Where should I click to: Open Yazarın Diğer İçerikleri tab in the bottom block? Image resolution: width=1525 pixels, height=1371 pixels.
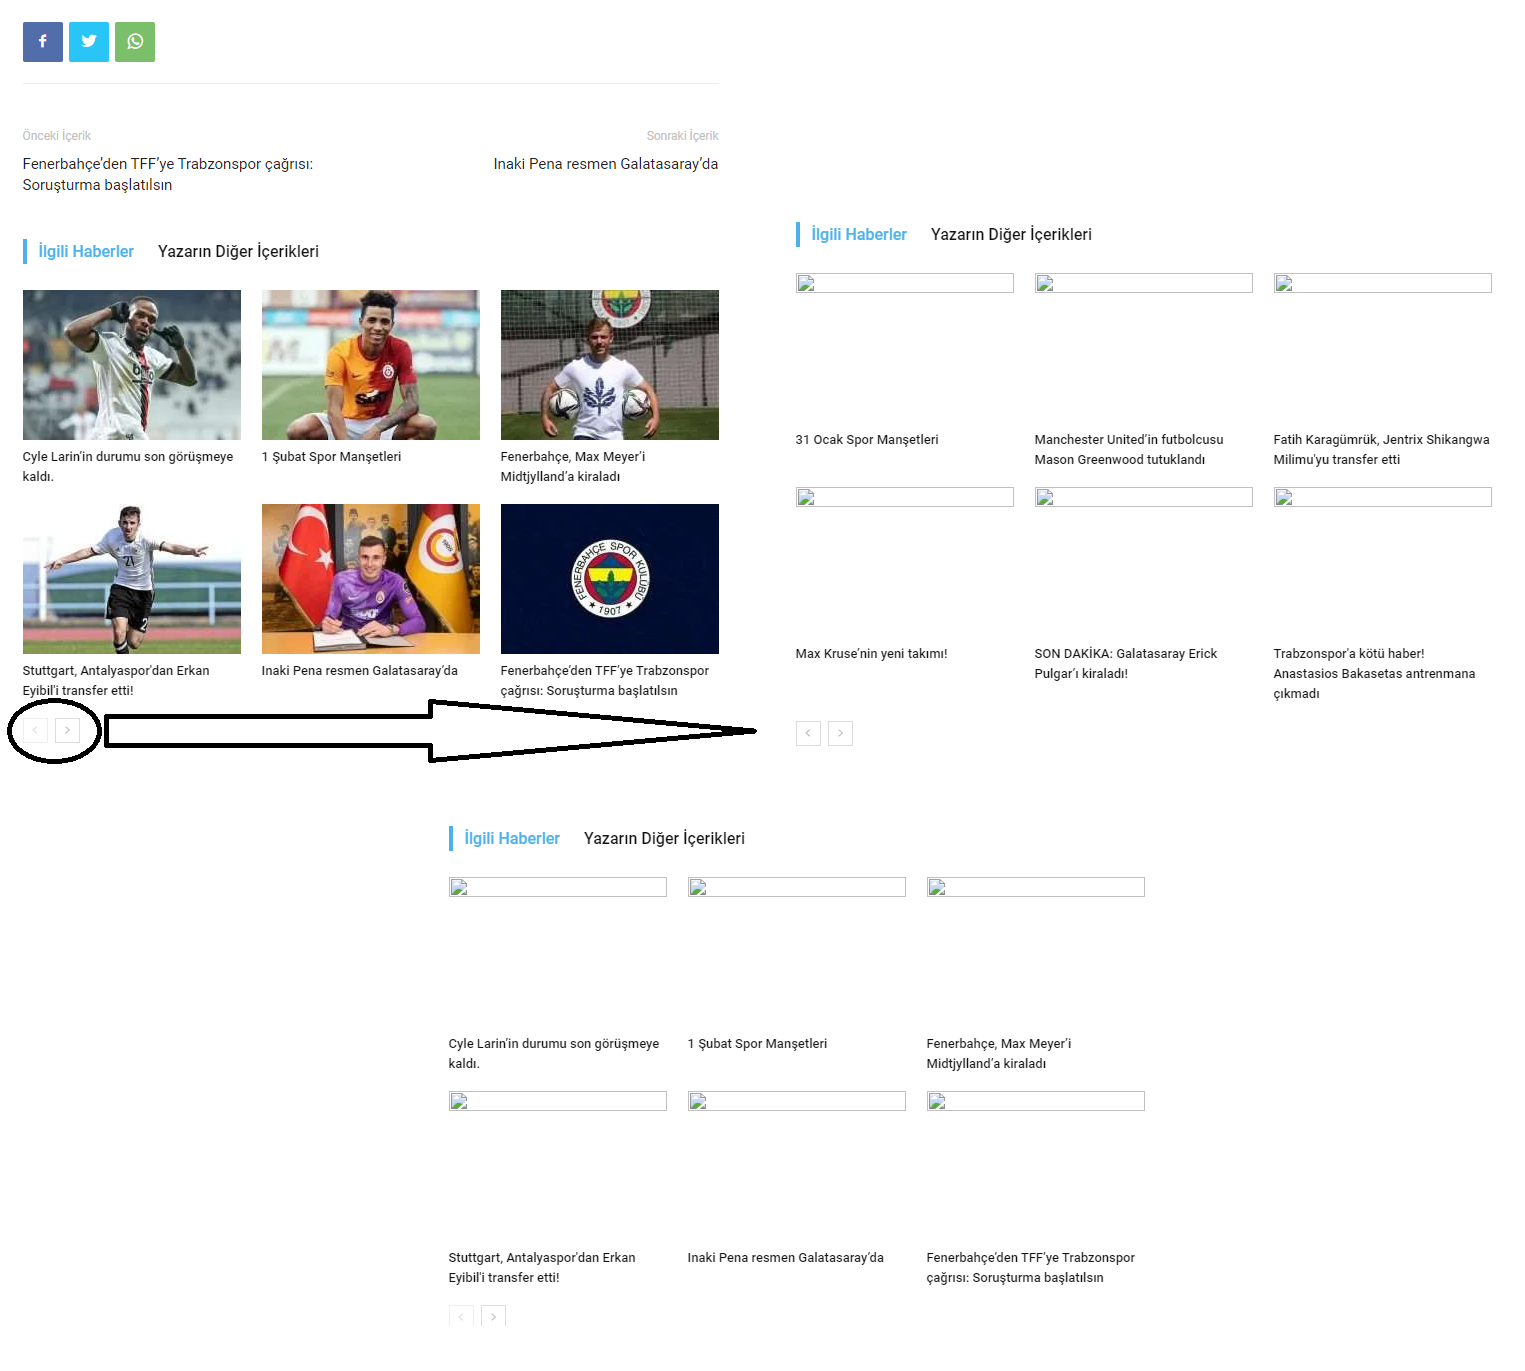coord(664,838)
